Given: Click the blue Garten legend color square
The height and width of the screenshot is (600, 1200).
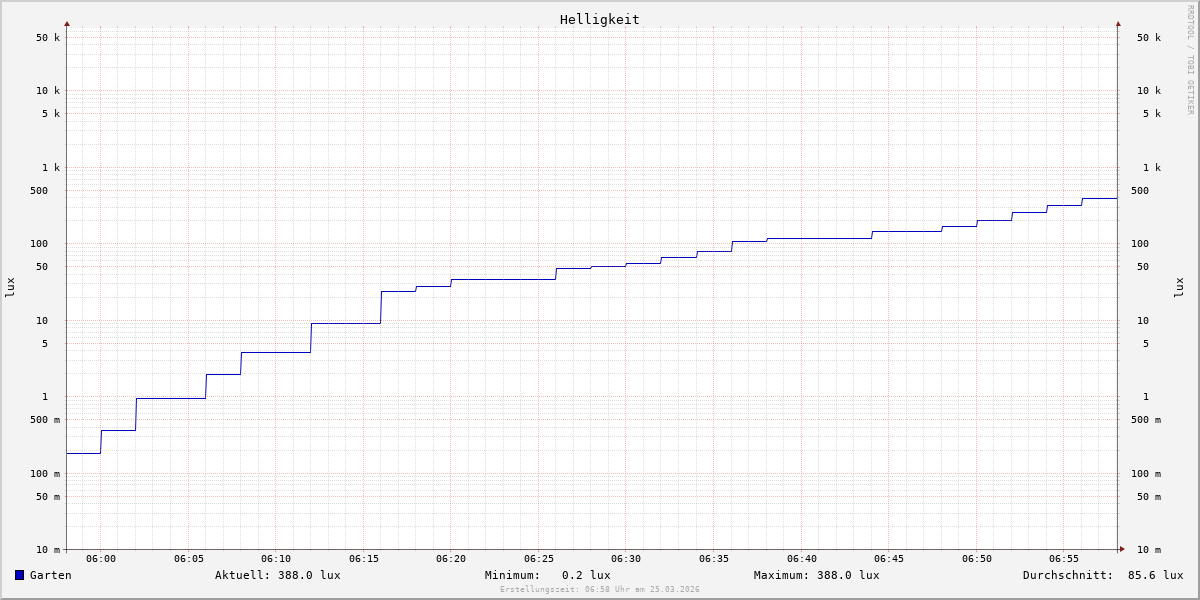Looking at the screenshot, I should click(19, 575).
